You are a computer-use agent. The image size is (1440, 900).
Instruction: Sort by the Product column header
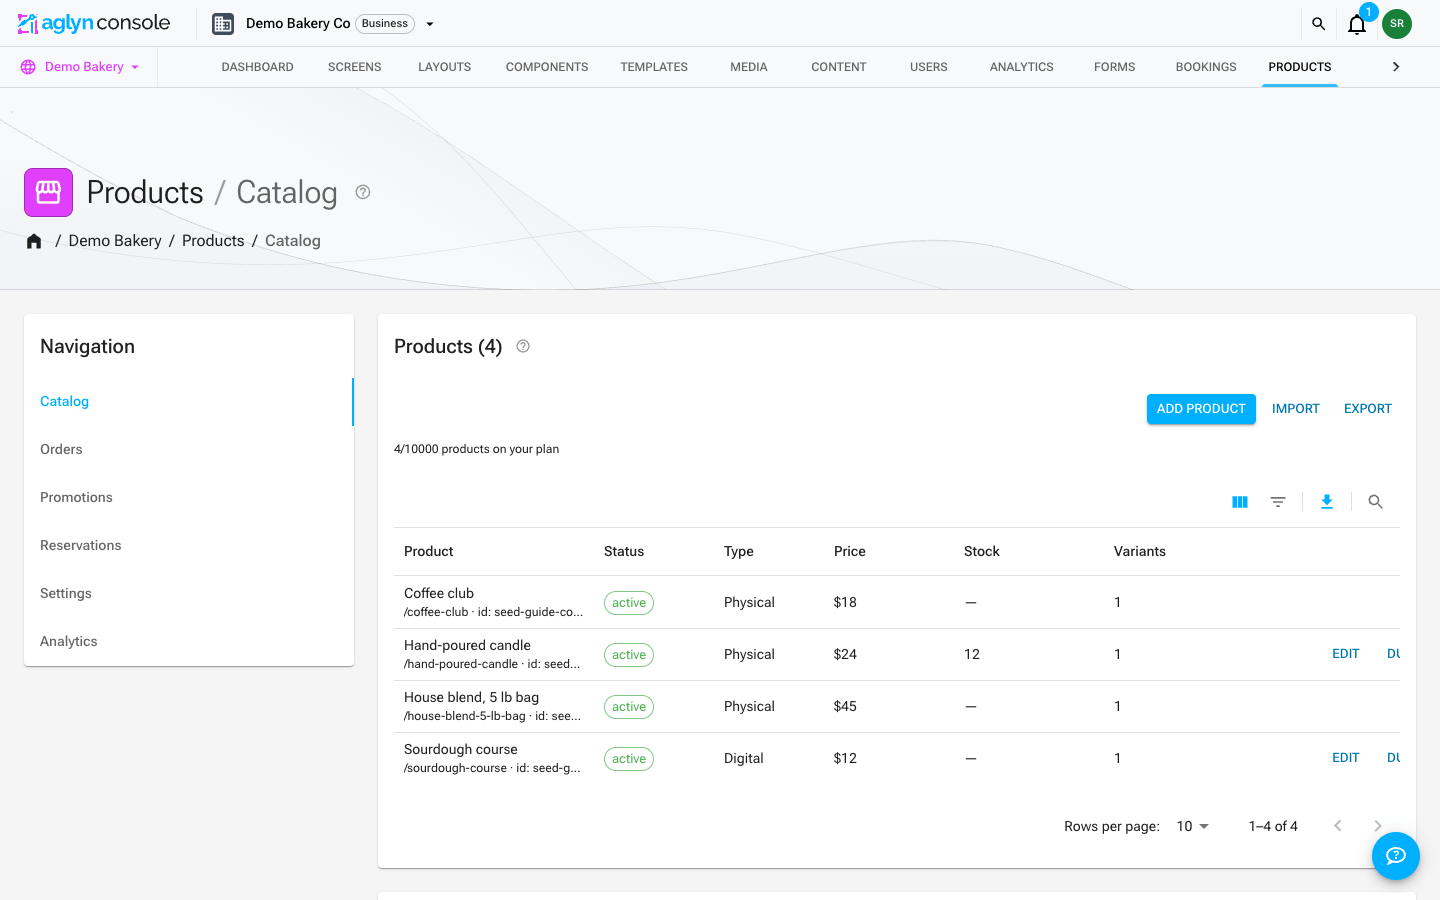coord(429,552)
